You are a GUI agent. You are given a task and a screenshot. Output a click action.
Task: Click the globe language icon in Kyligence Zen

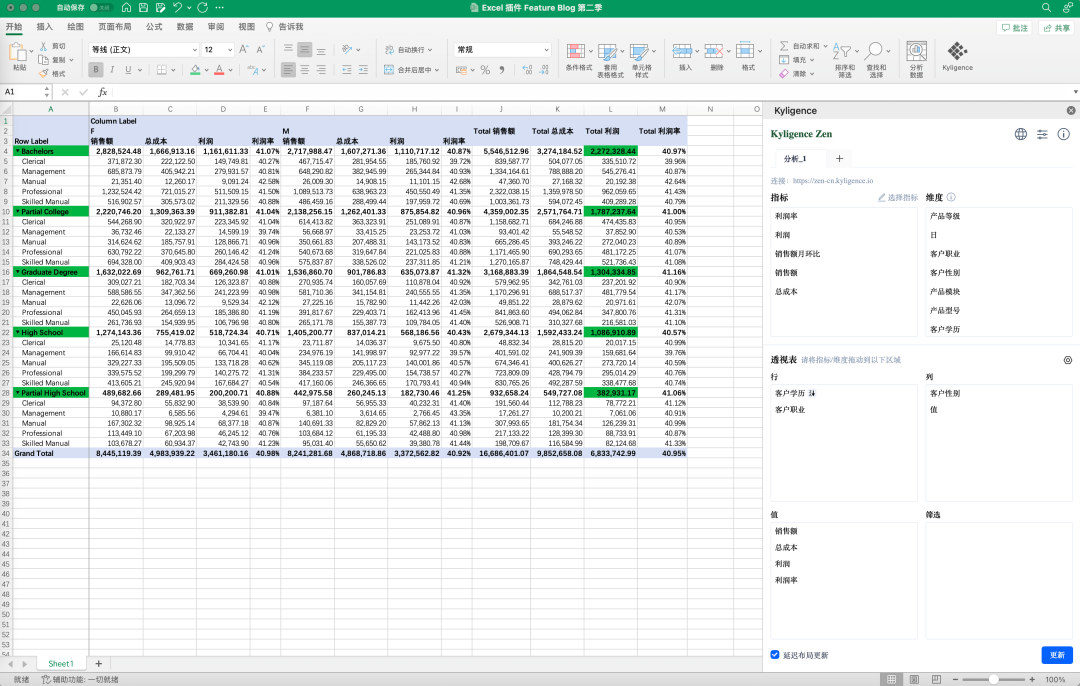point(1021,134)
